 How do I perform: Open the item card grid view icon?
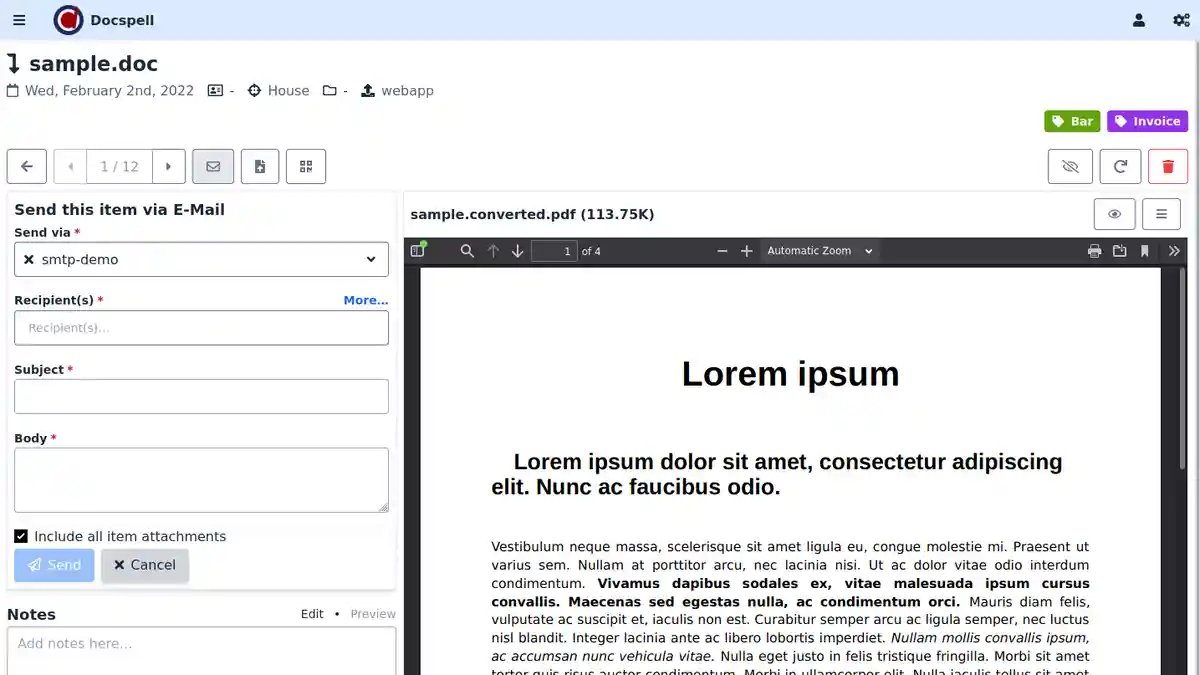pyautogui.click(x=306, y=166)
